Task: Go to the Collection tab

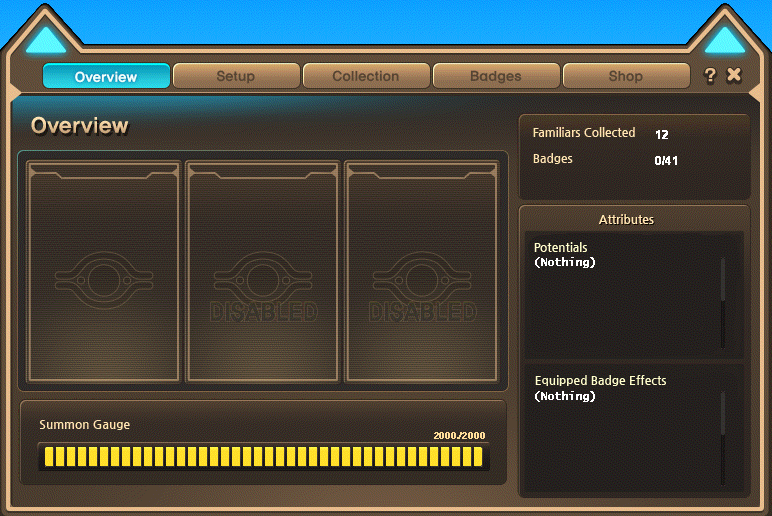Action: 366,76
